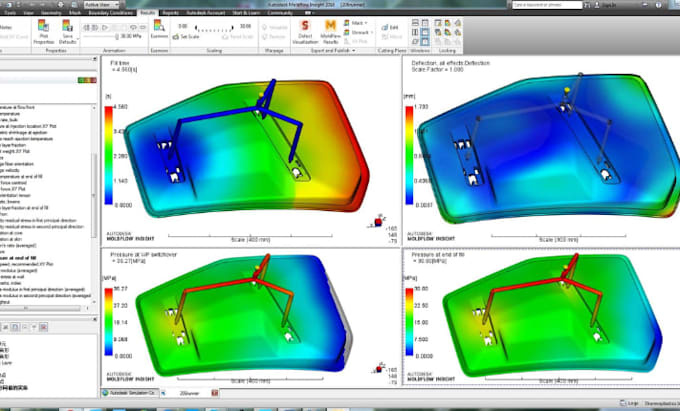Open the Boundary Conditions tab
Viewport: 680px width, 411px height.
[111, 13]
